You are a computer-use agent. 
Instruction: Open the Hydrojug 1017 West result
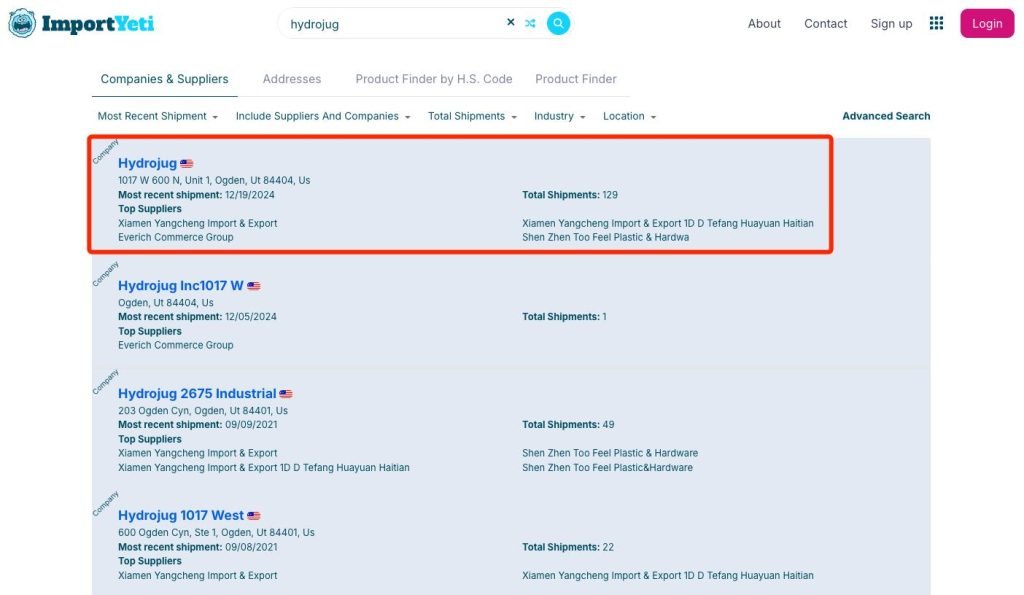tap(181, 516)
